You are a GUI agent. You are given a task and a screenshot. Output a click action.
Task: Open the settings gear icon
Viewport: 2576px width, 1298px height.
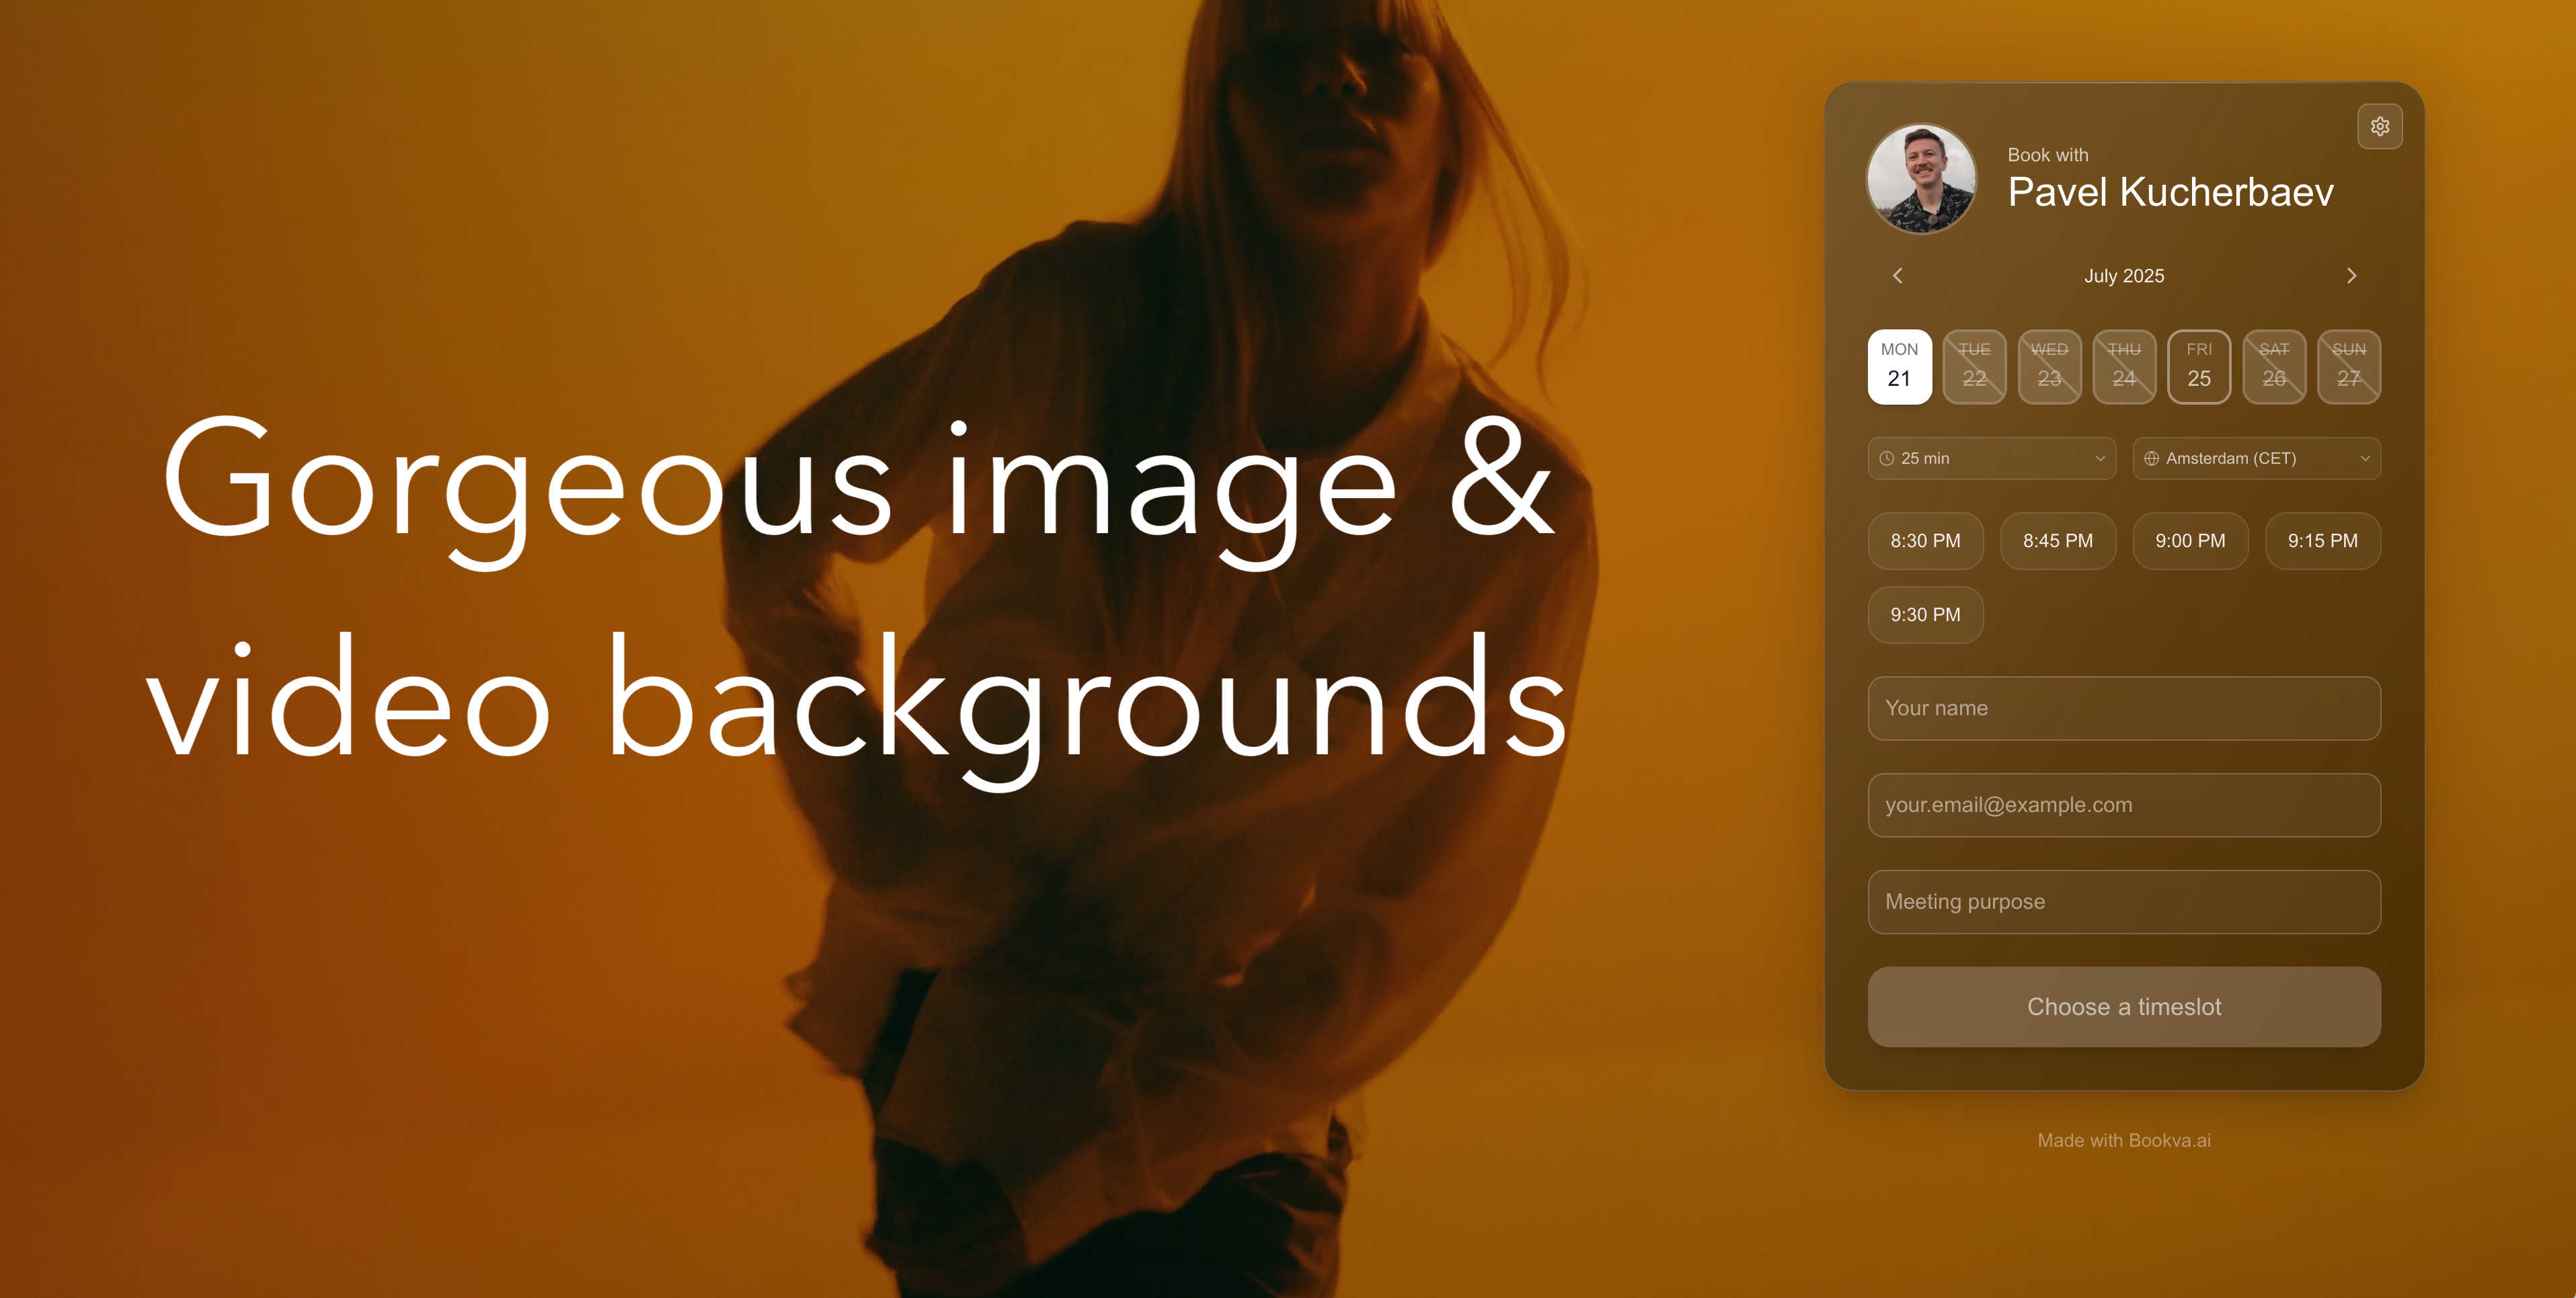2379,126
